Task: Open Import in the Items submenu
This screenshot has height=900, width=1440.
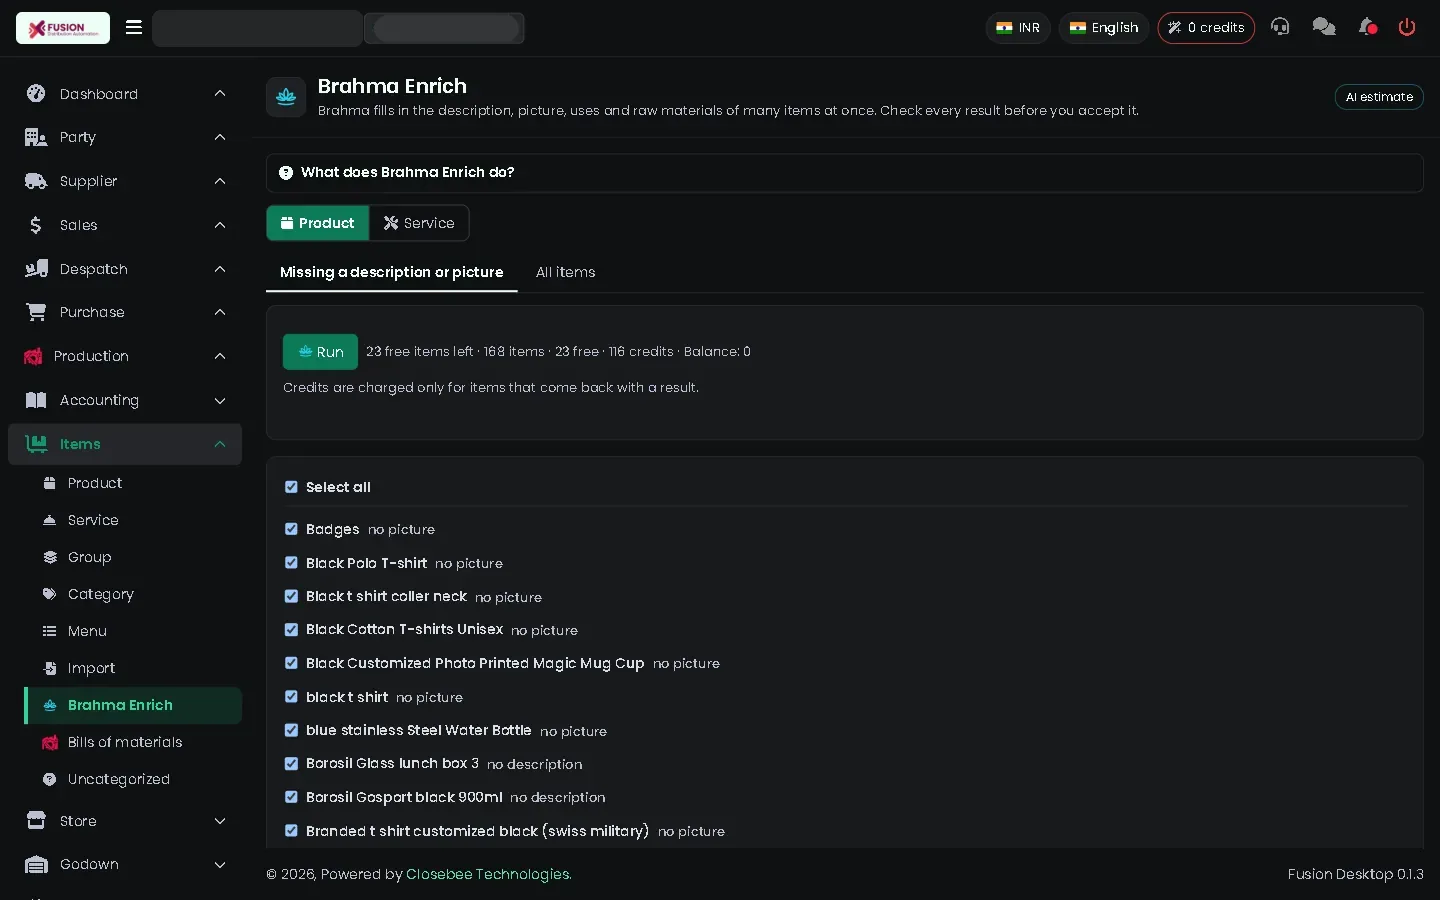Action: click(133, 668)
